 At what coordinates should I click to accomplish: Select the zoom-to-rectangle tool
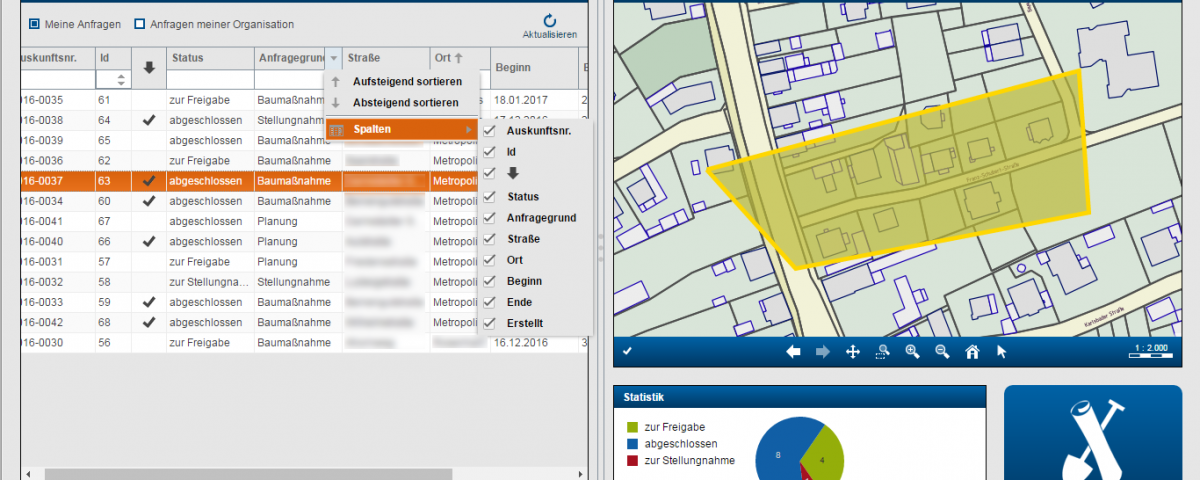(883, 352)
